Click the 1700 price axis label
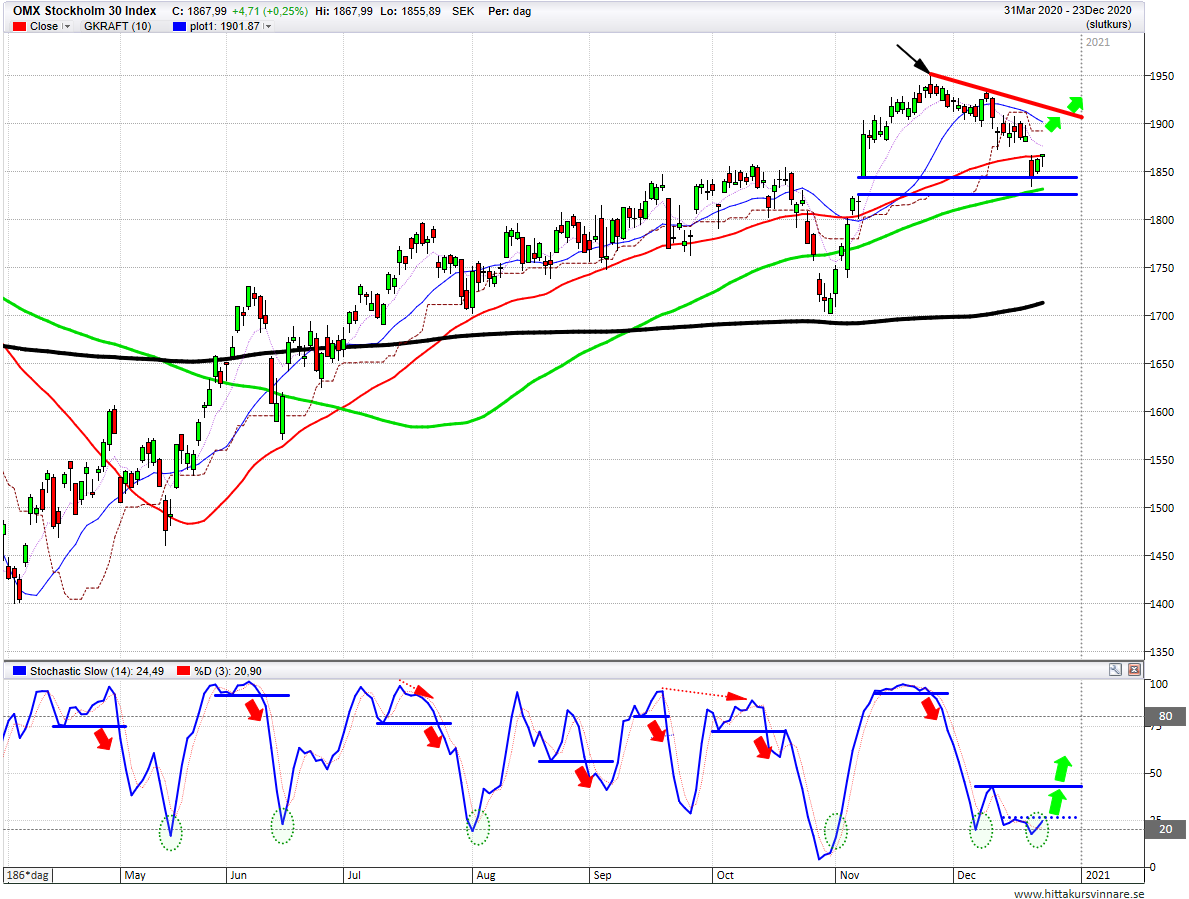This screenshot has height=899, width=1189. point(1162,316)
